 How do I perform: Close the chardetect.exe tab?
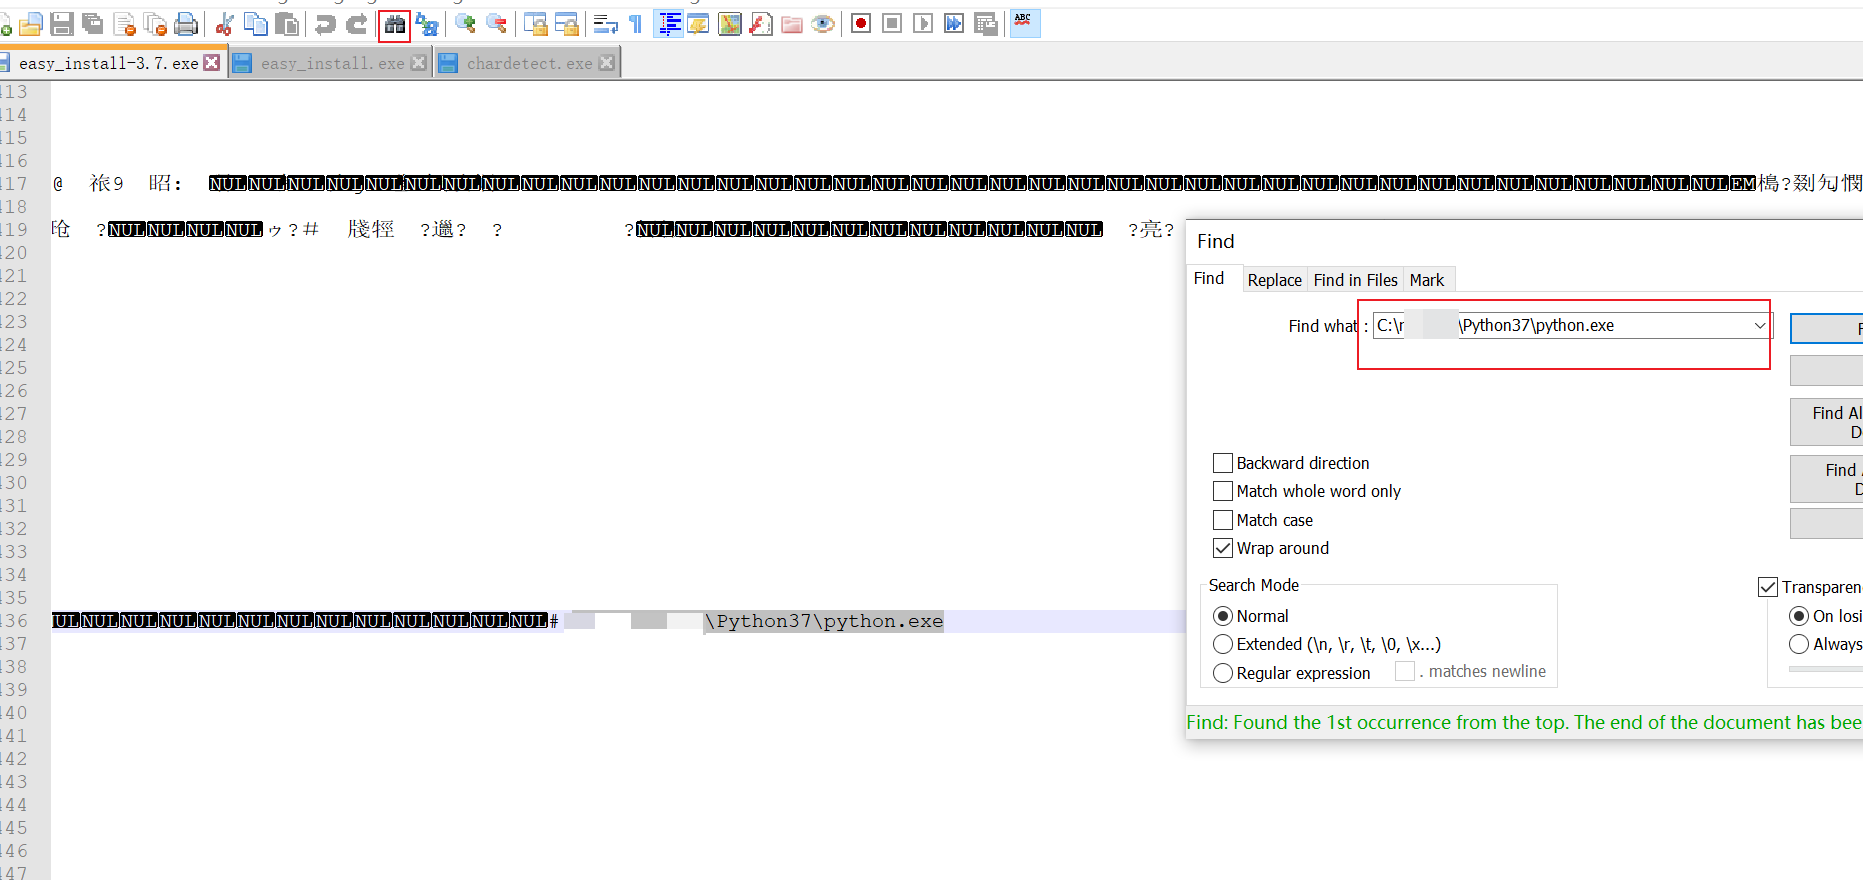[x=607, y=62]
